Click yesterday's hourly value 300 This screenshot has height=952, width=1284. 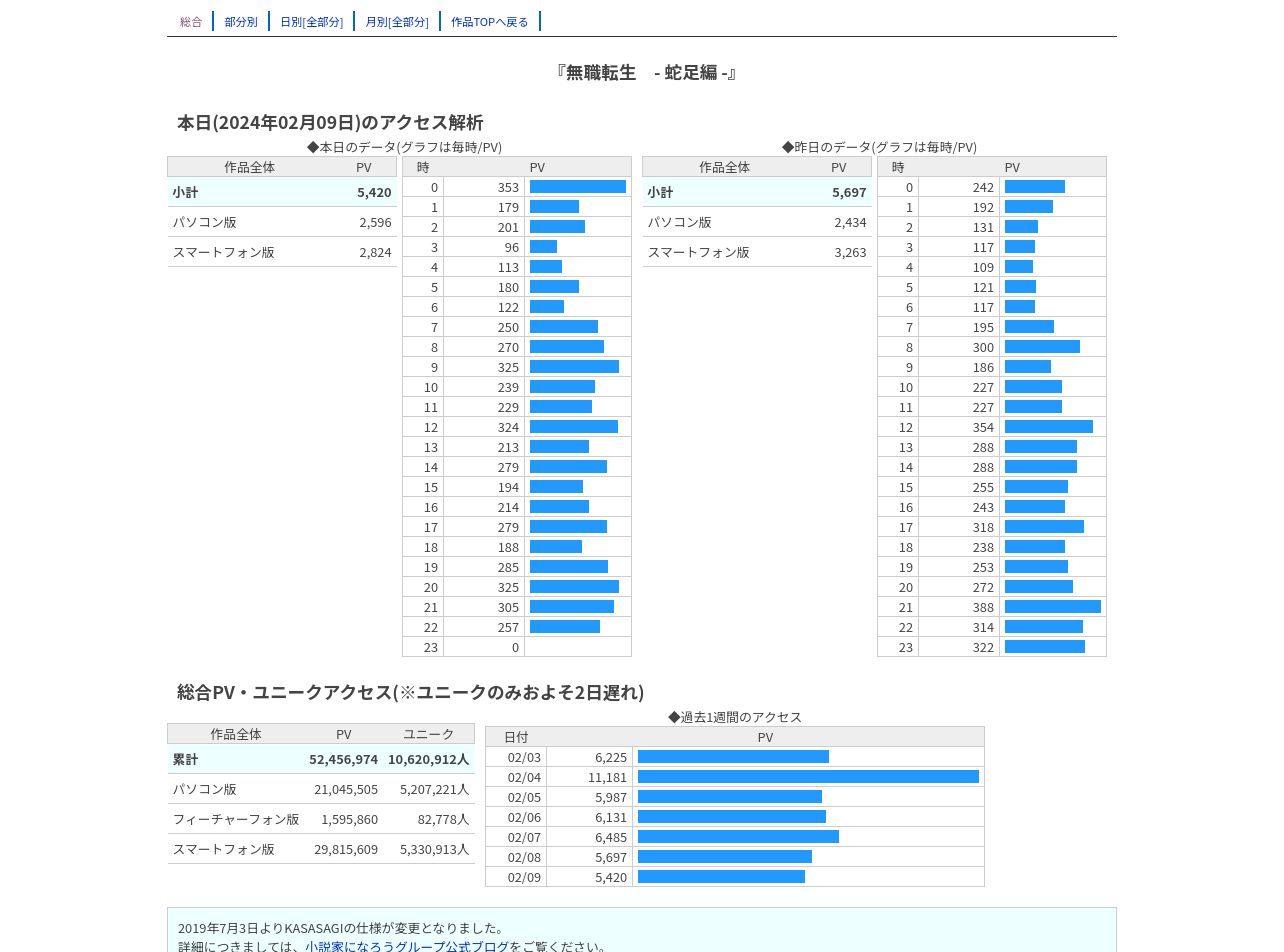[983, 347]
